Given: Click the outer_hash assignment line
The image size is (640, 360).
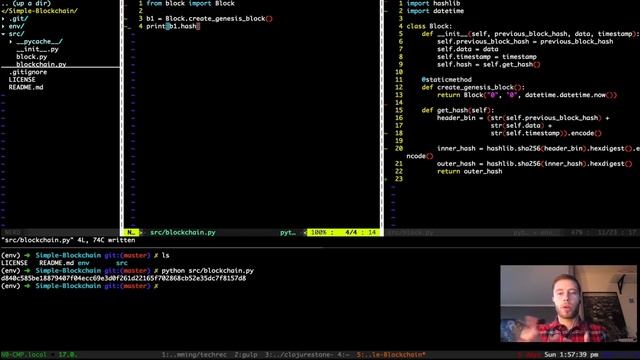Looking at the screenshot, I should point(534,164).
